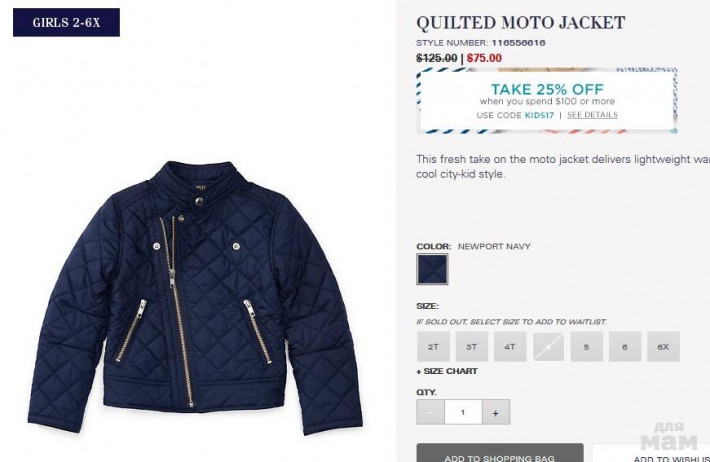Viewport: 710px width, 462px height.
Task: Open the See Details promo link
Action: click(x=592, y=115)
